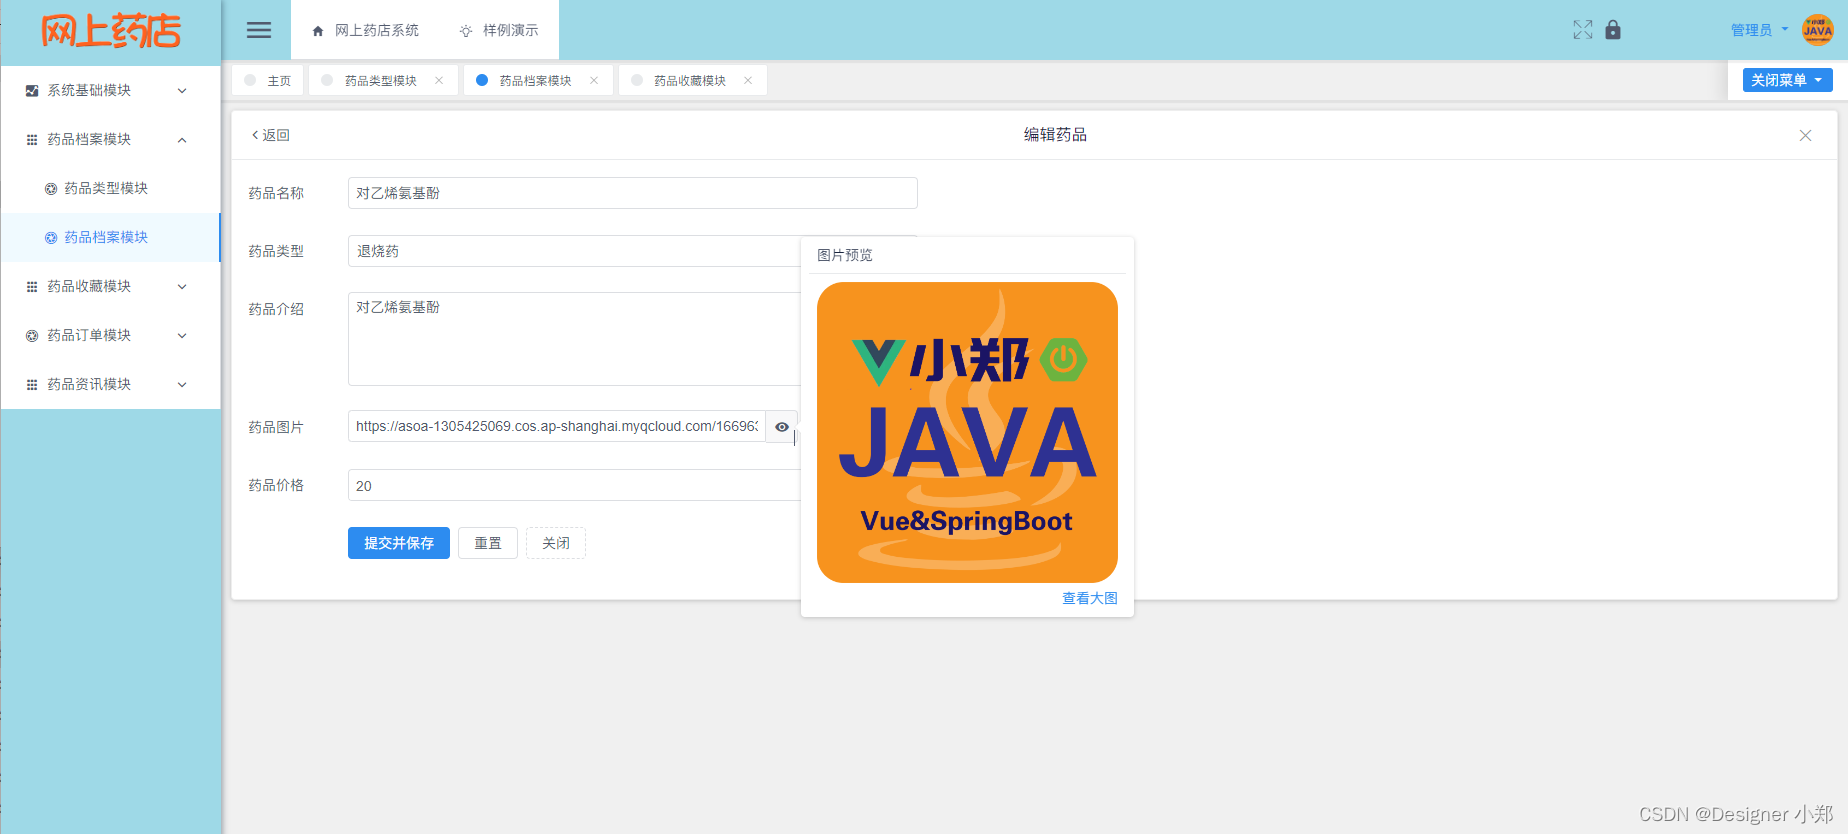The image size is (1848, 834).
Task: Click the 提交并保存 button
Action: pyautogui.click(x=399, y=543)
